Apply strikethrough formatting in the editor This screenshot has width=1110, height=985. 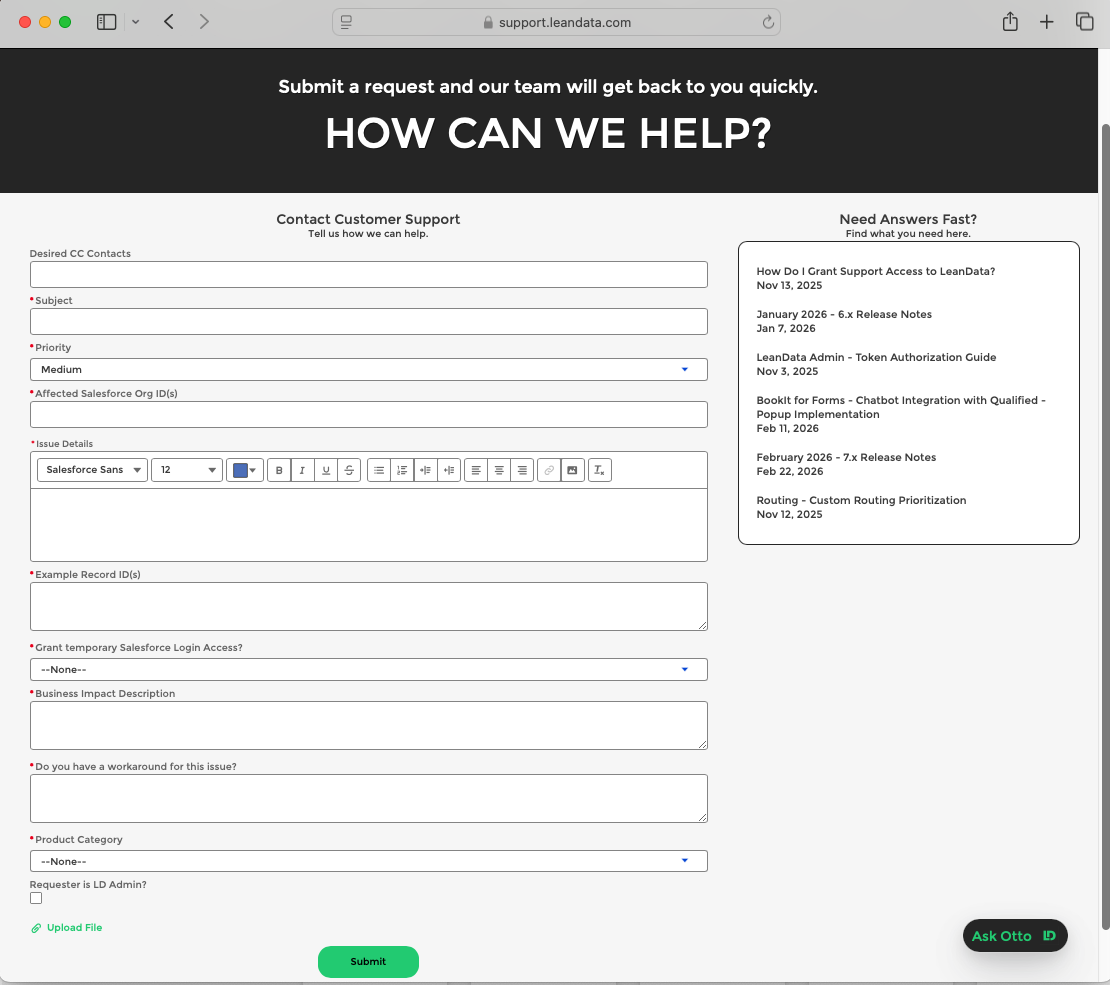tap(349, 470)
